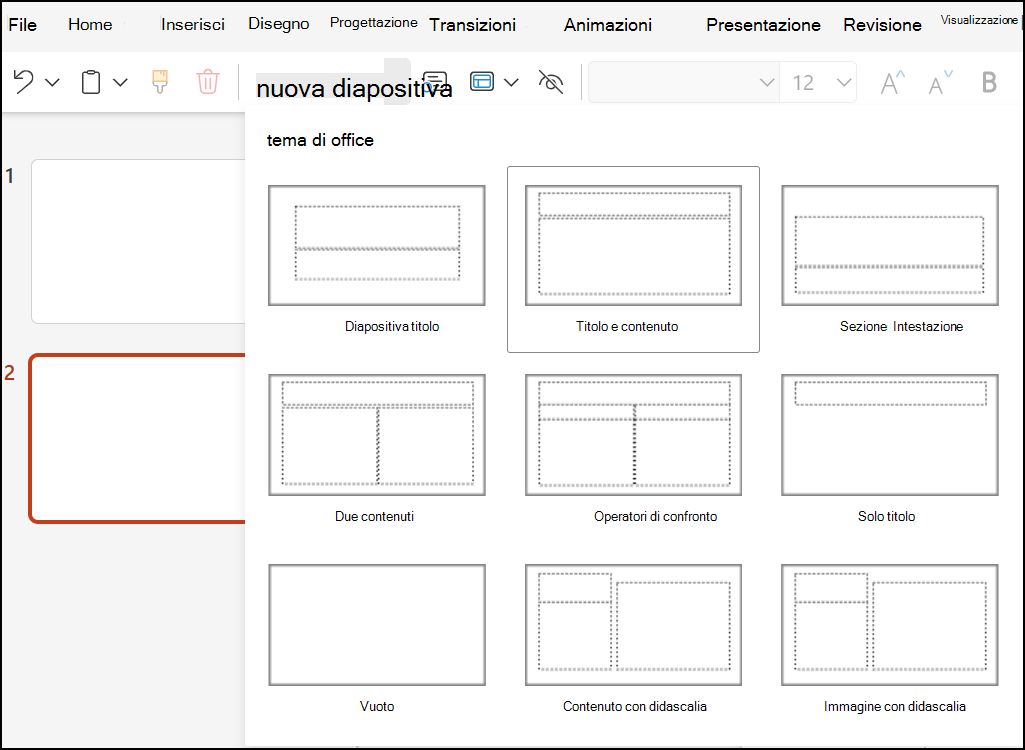This screenshot has height=750, width=1025.
Task: Choose the Sezione Intestazione layout thumbnail
Action: [890, 245]
